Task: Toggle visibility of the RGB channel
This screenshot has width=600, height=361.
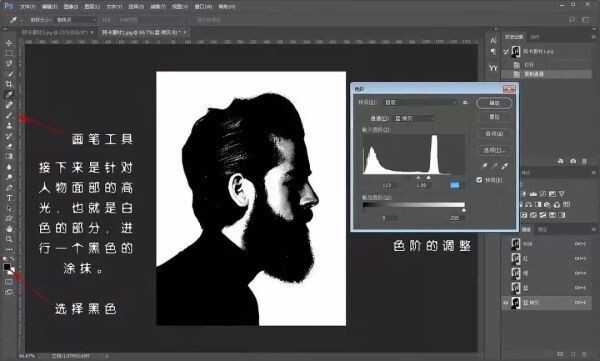Action: point(505,244)
